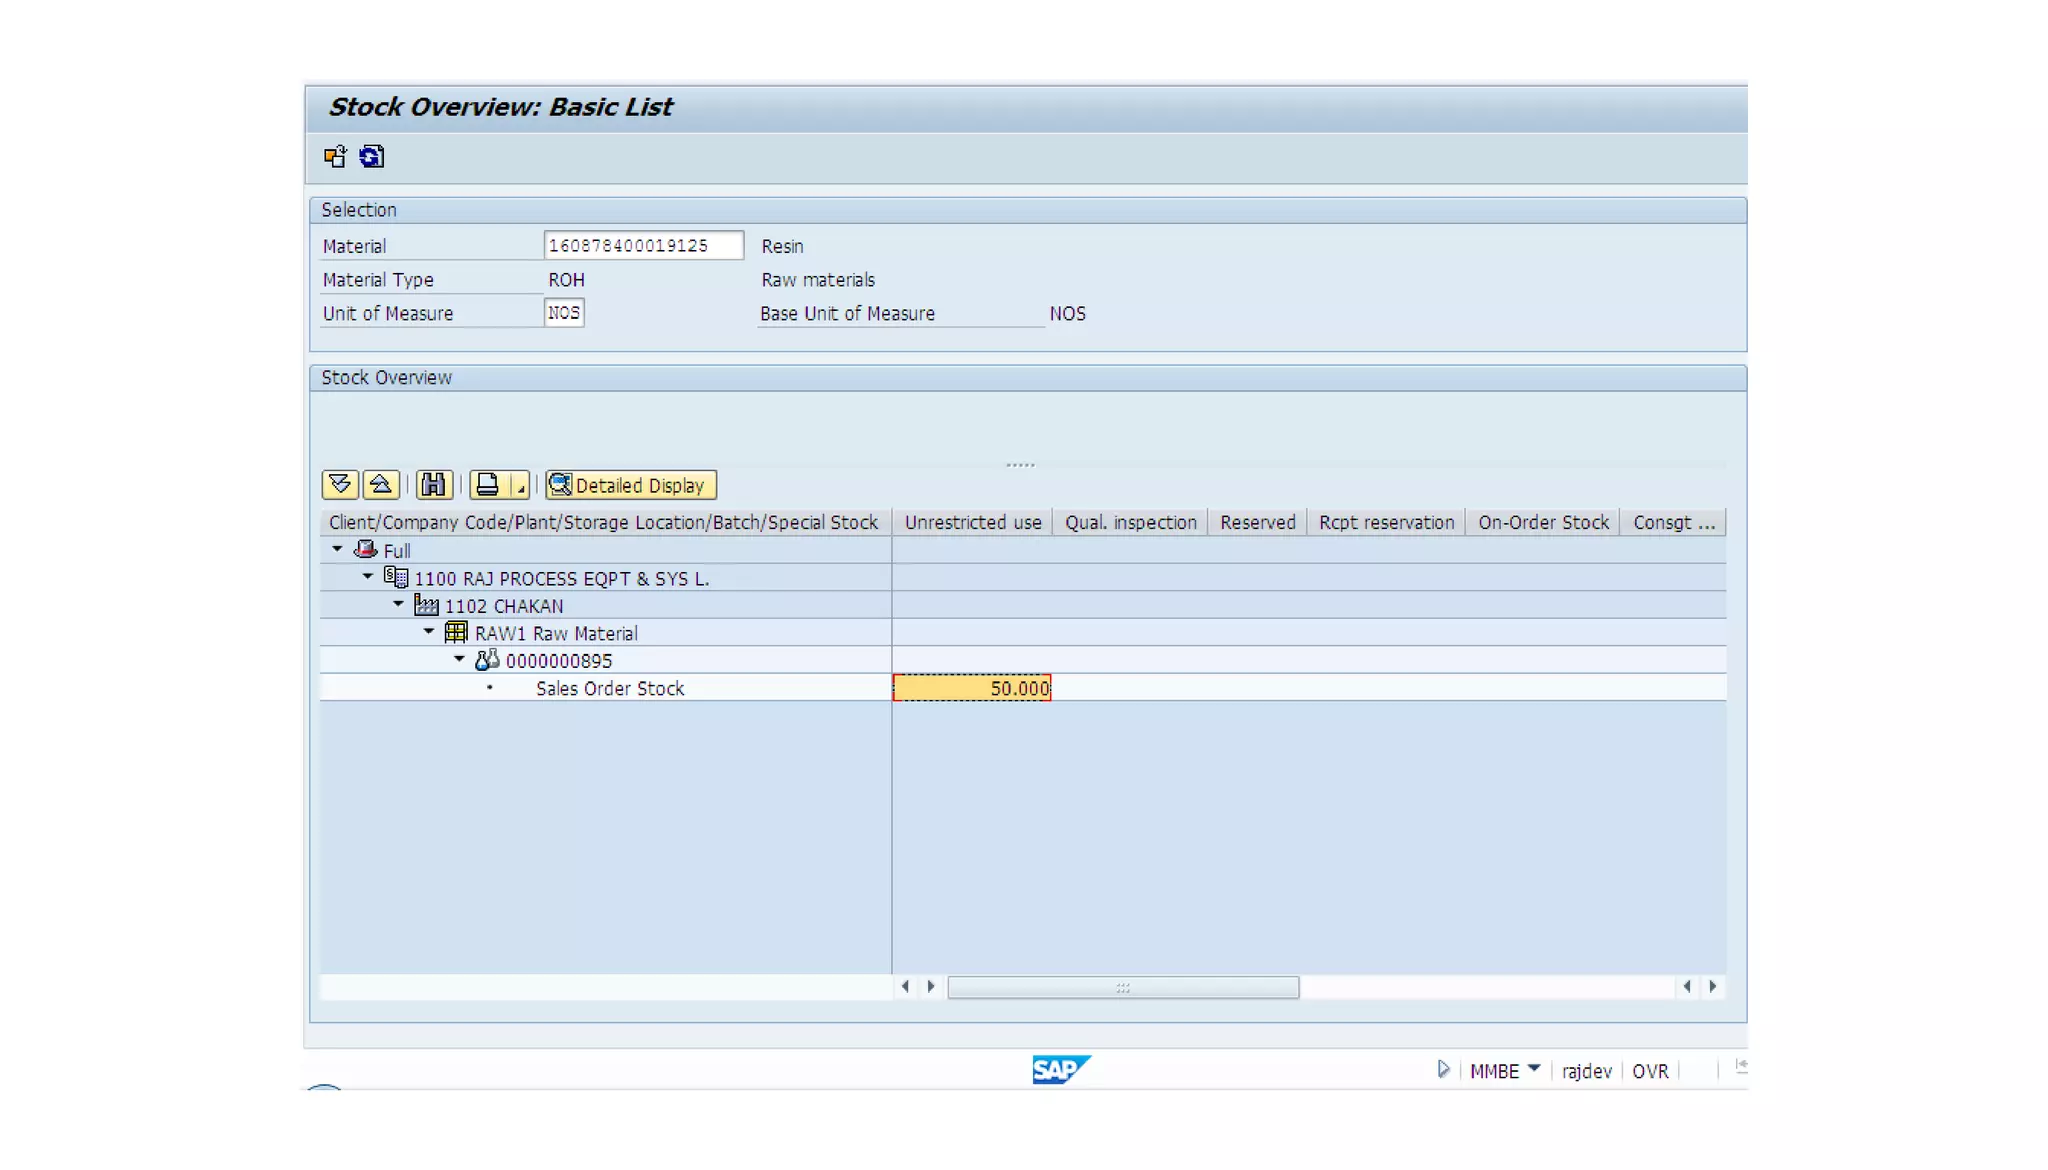Screen dimensions: 2048x1170
Task: Click the SAP logo in the status bar
Action: pos(1060,1069)
